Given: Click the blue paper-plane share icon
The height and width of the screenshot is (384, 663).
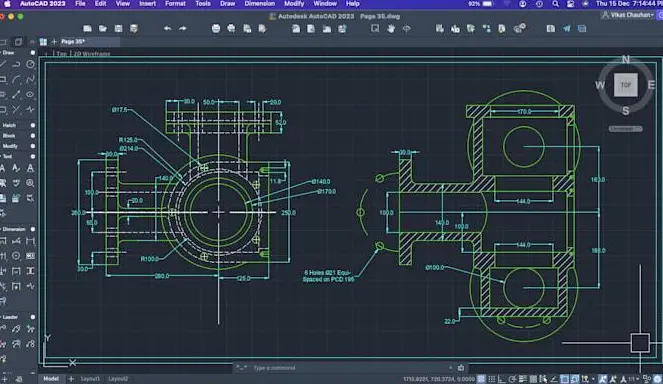Looking at the screenshot, I should point(567,29).
